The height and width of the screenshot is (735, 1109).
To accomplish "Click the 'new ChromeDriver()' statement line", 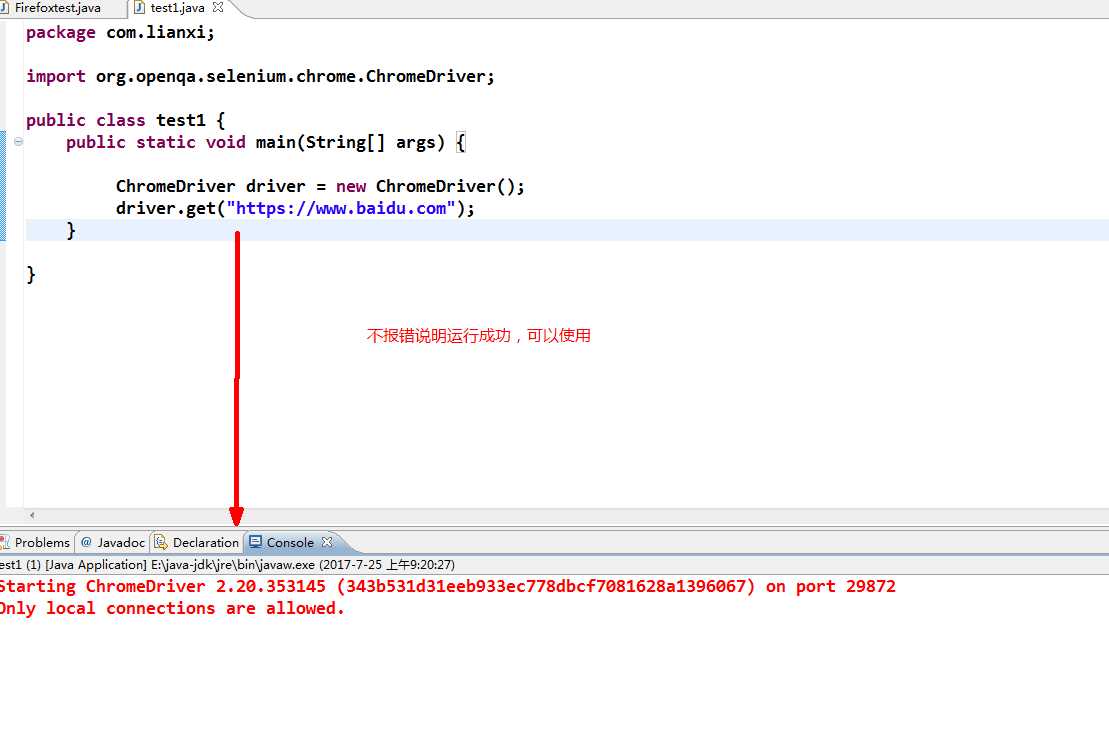I will coord(320,186).
